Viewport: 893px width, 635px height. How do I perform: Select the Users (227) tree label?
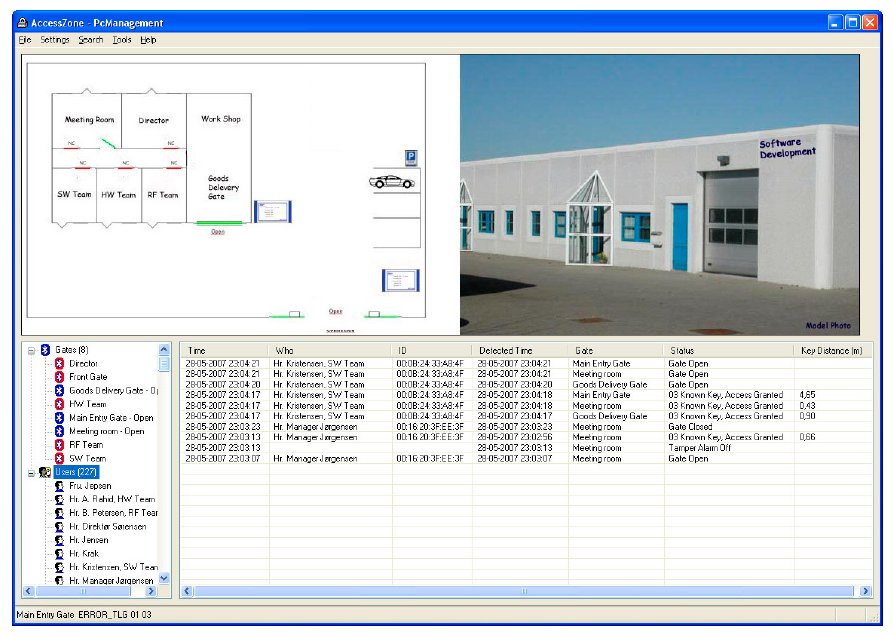point(76,472)
